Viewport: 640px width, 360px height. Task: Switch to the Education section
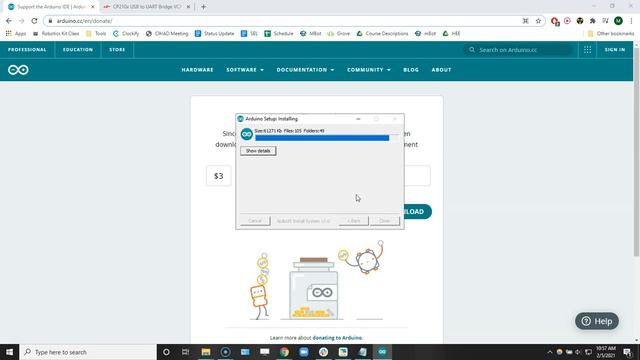tap(78, 50)
